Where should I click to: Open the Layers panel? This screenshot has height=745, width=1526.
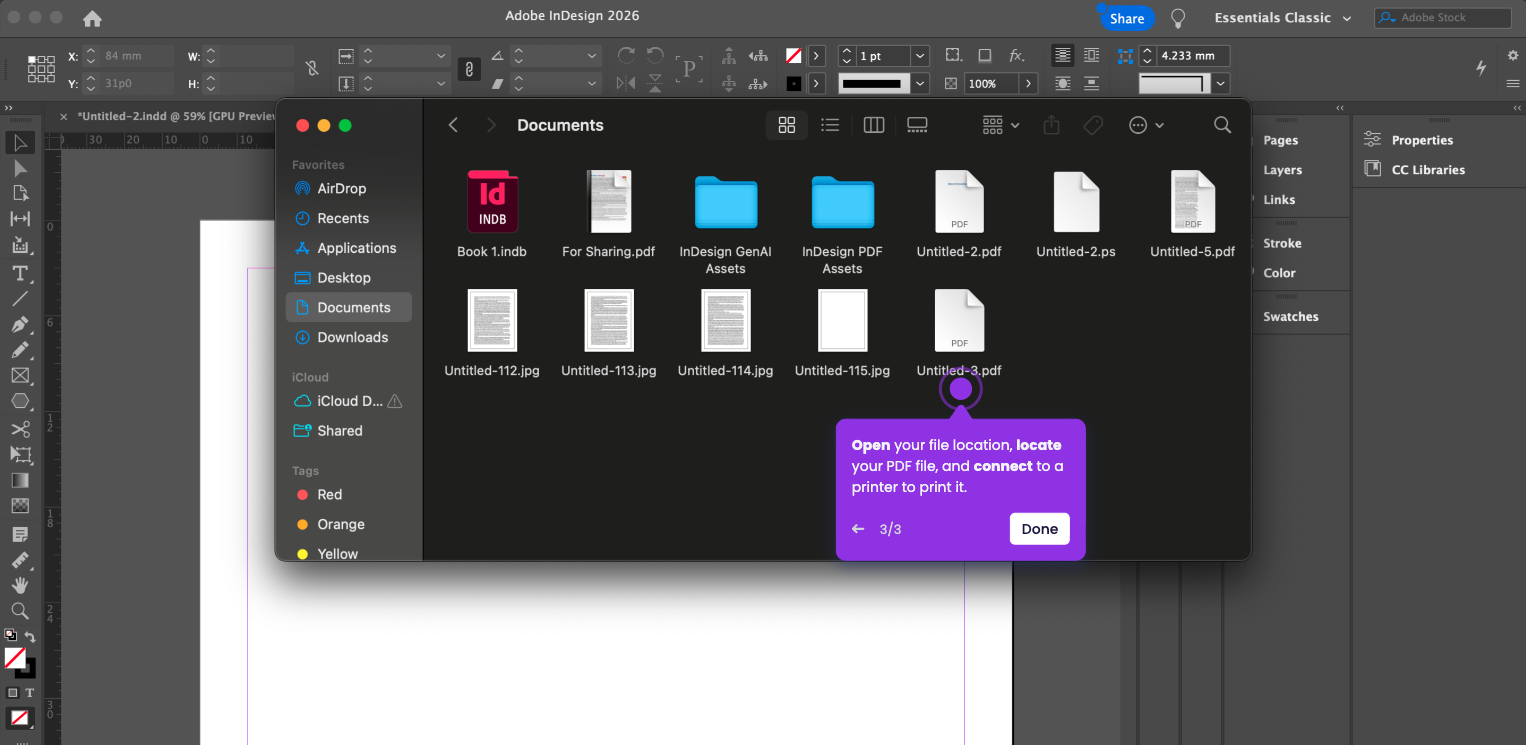click(x=1282, y=170)
